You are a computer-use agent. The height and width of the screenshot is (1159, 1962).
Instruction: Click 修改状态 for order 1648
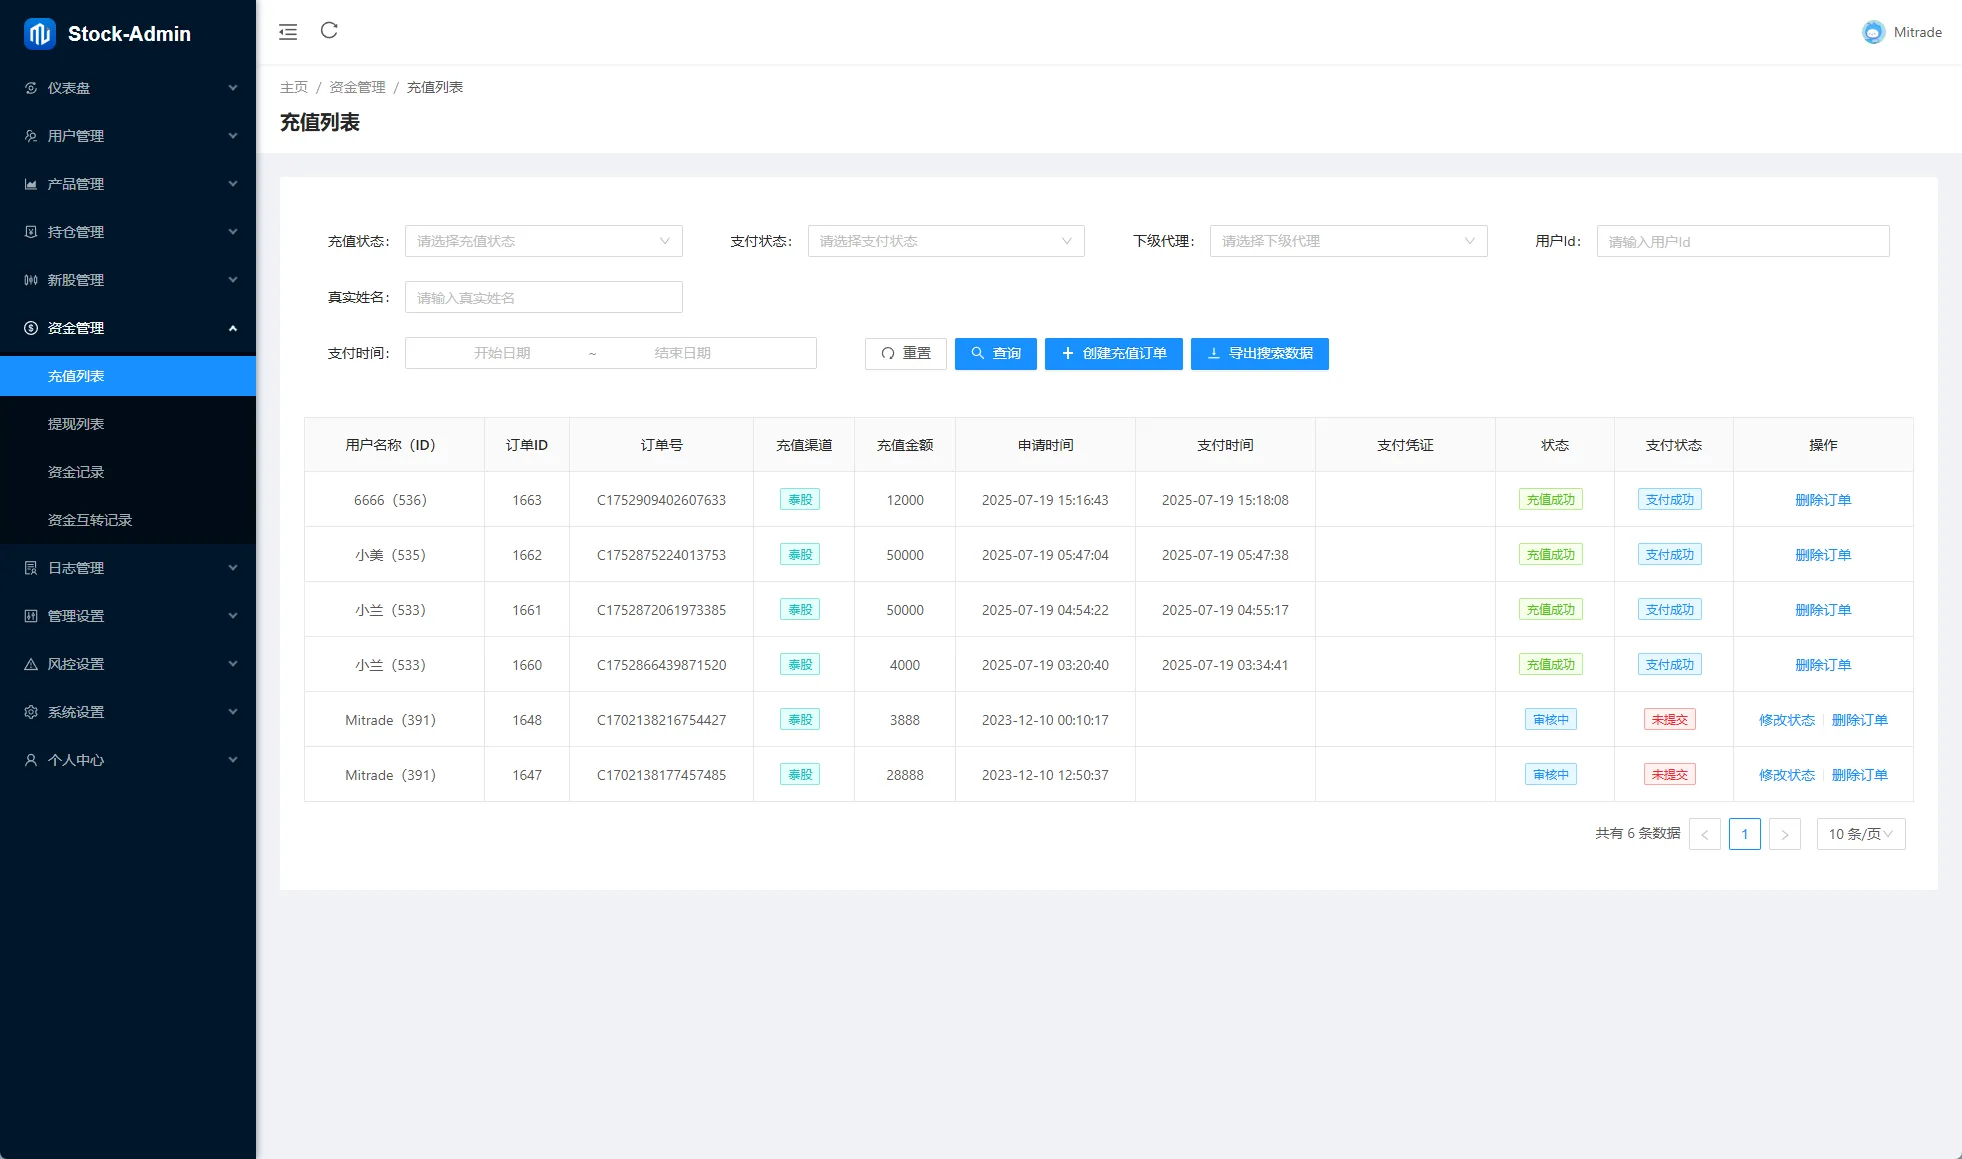1786,720
